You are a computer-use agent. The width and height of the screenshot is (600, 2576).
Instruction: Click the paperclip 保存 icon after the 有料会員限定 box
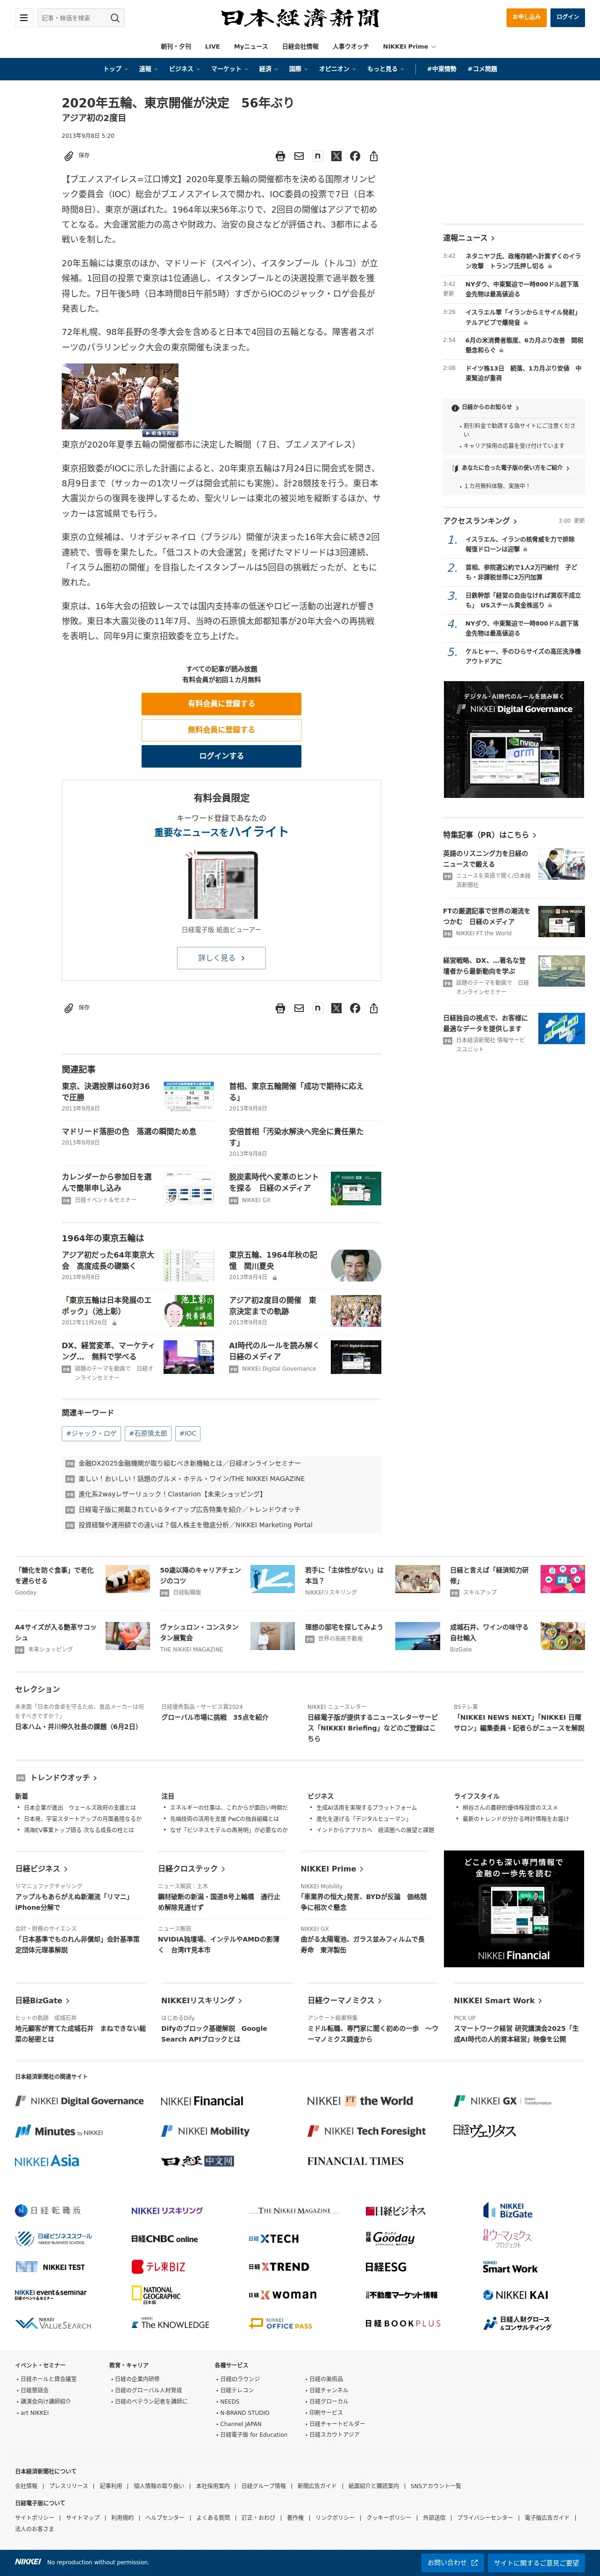(x=69, y=1008)
